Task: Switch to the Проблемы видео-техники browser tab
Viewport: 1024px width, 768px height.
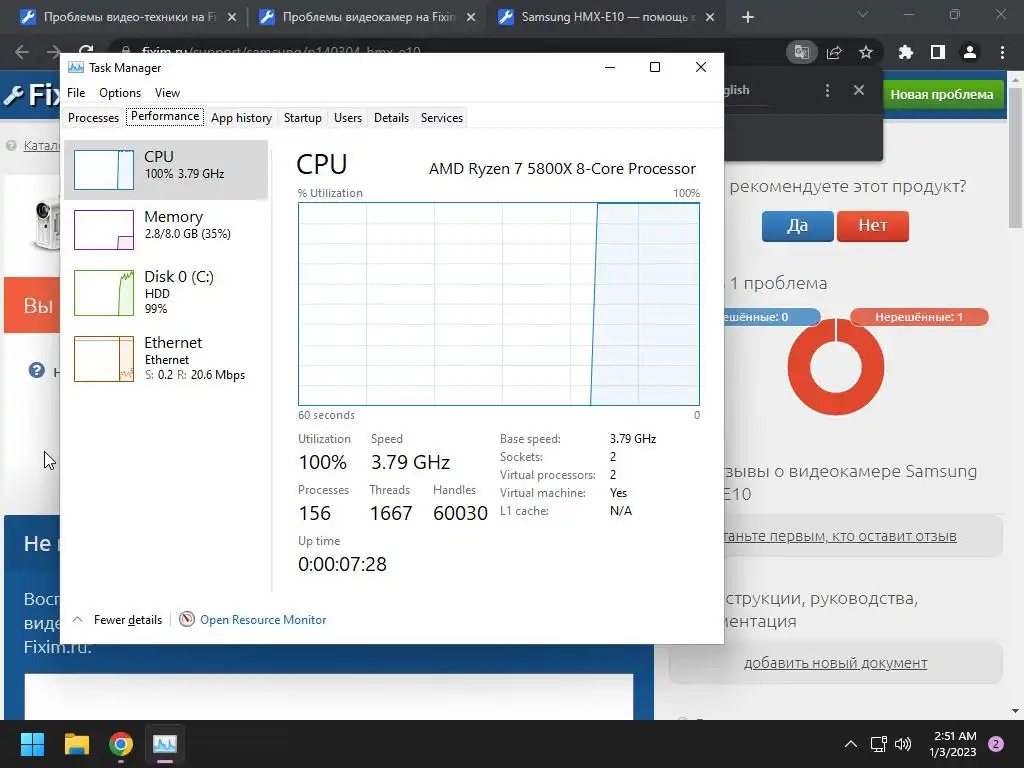Action: click(x=127, y=17)
